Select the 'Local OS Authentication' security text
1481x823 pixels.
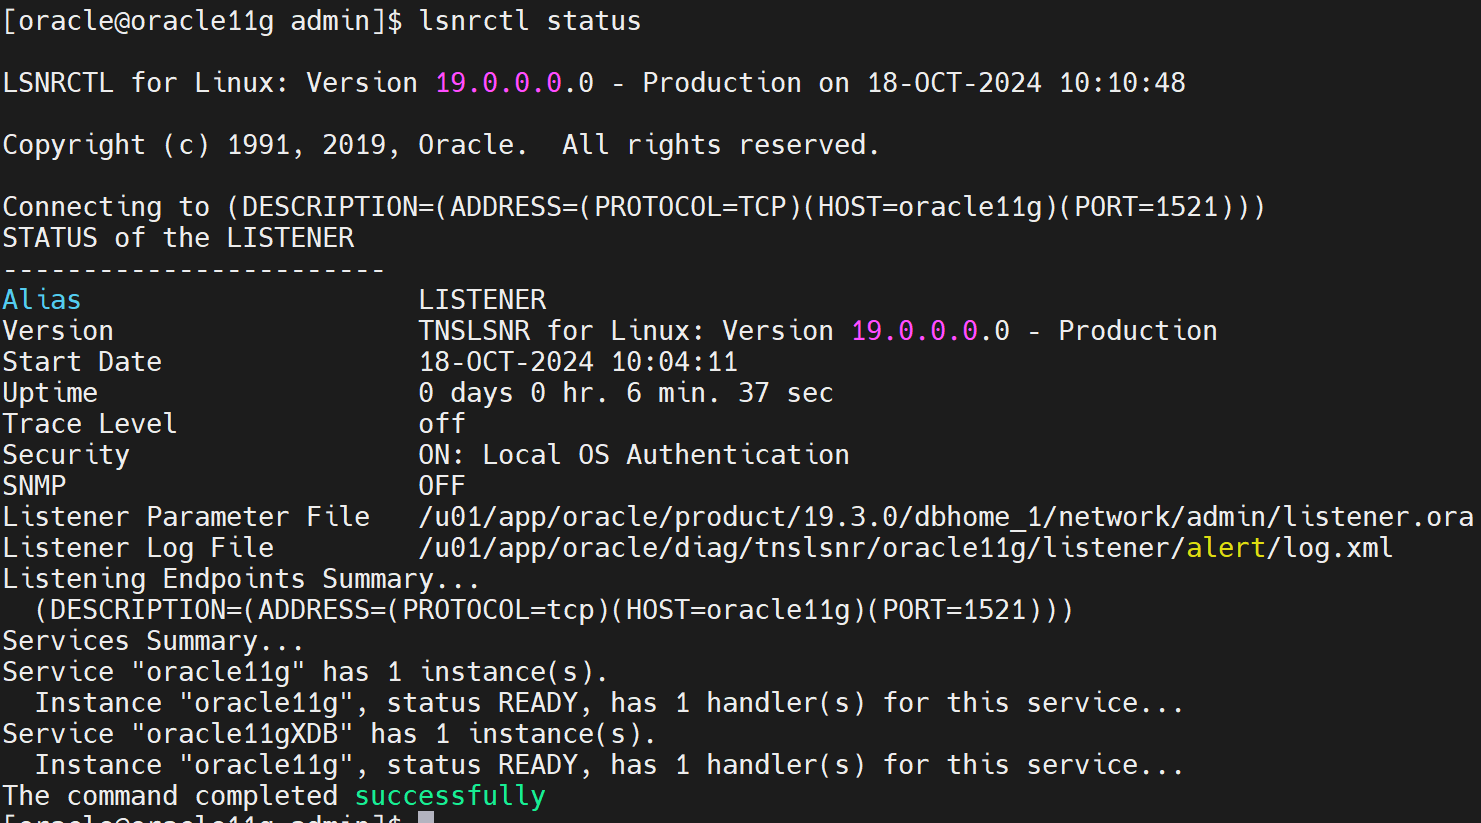665,454
